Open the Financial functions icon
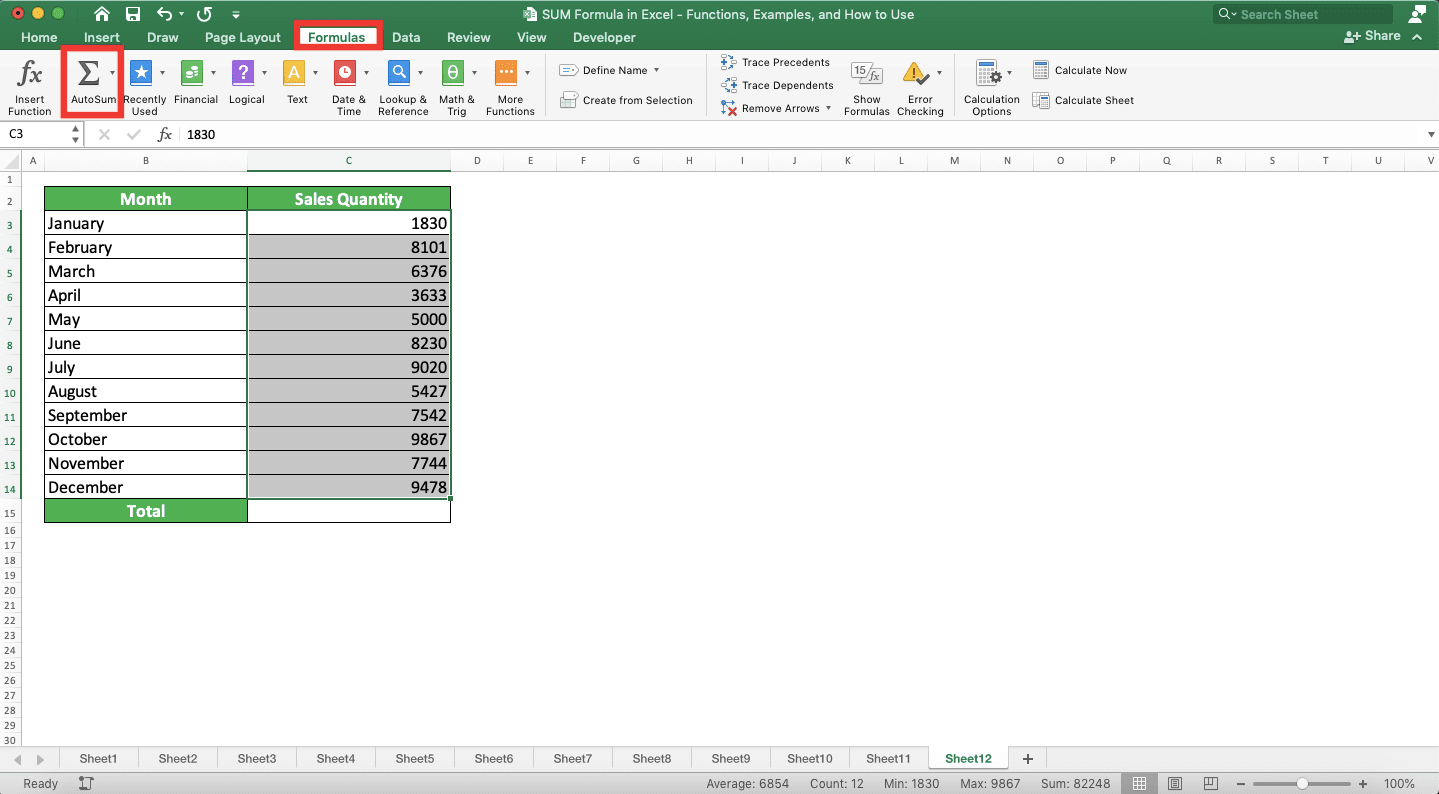This screenshot has height=794, width=1439. pos(192,73)
